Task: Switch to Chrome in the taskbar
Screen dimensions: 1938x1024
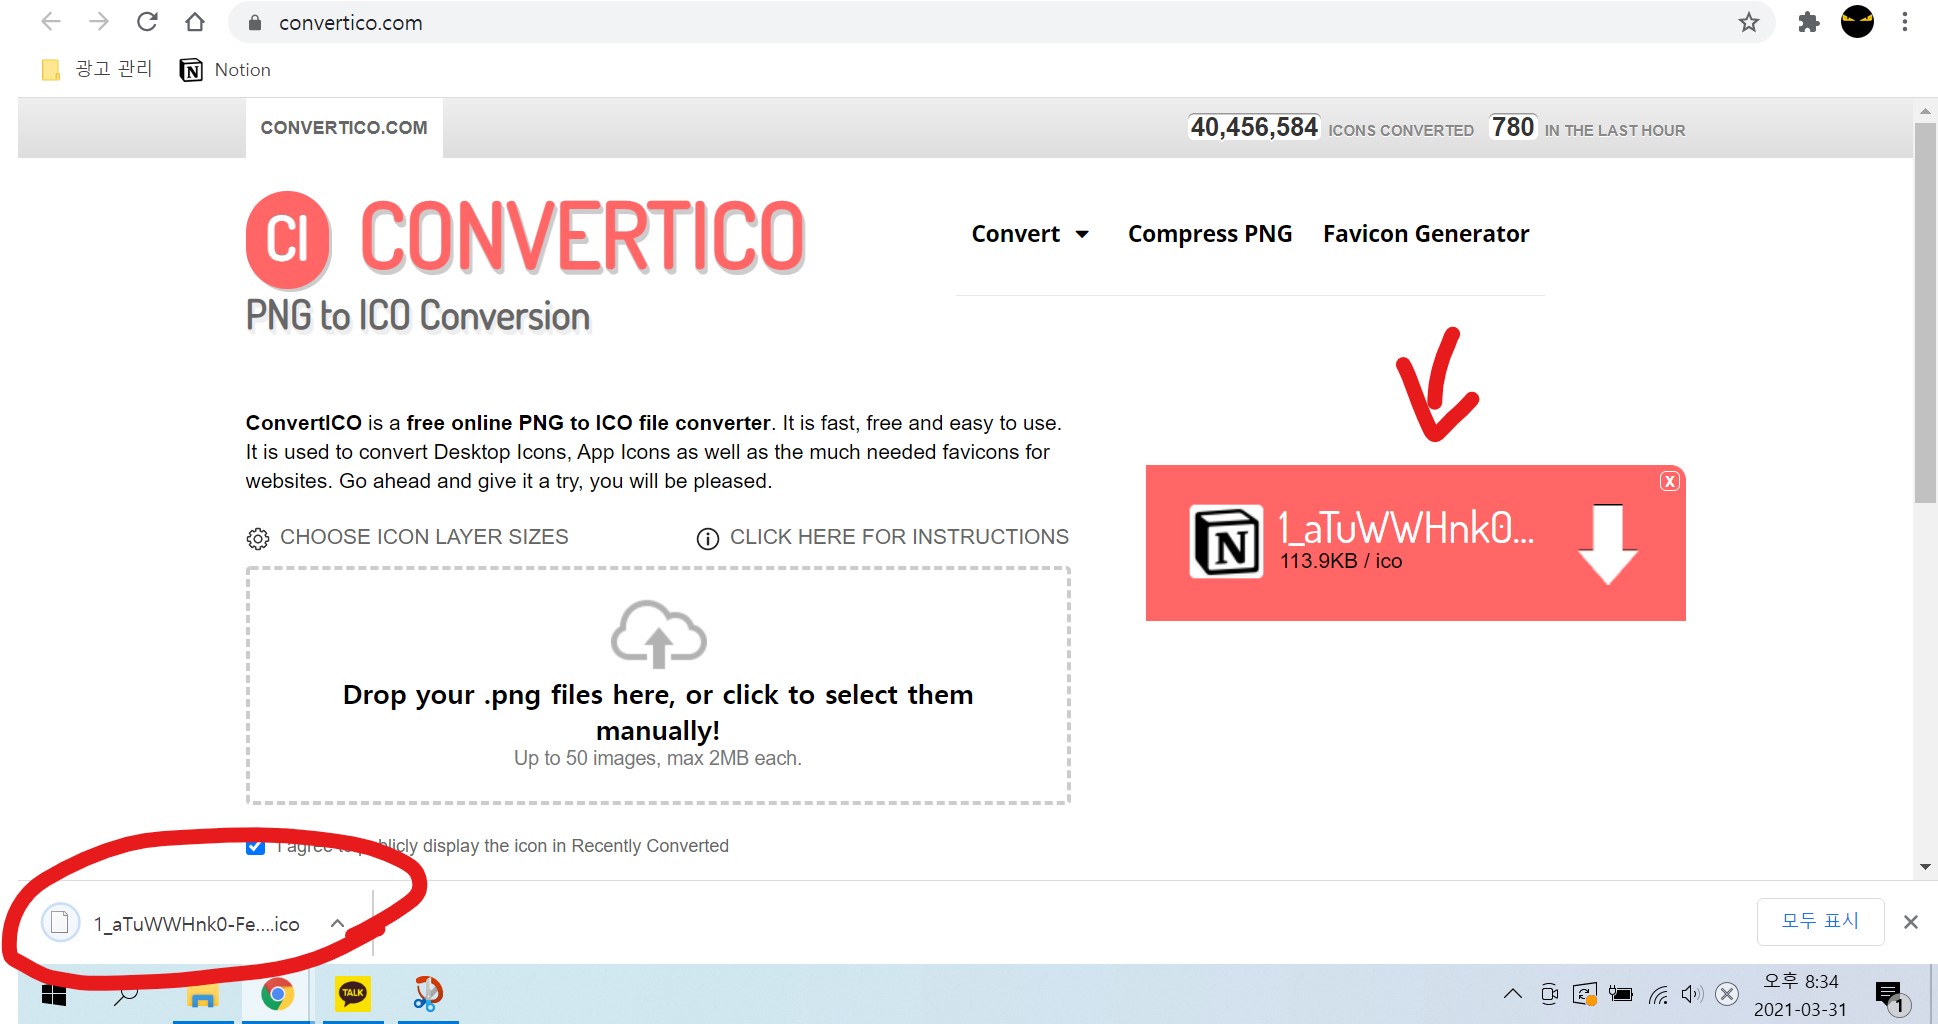Action: coord(277,995)
